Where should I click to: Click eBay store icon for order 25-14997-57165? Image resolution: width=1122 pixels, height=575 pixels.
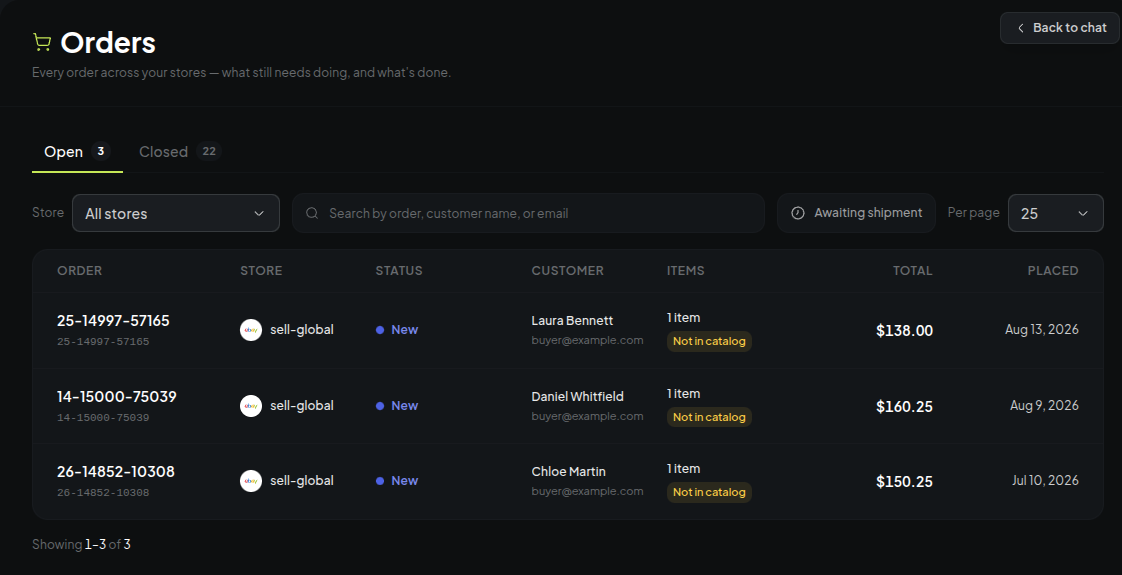coord(250,330)
